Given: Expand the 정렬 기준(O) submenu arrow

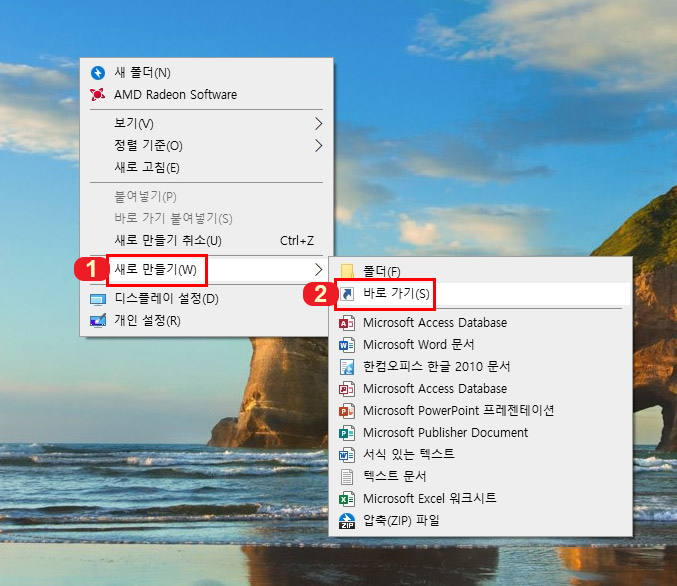Looking at the screenshot, I should pyautogui.click(x=318, y=146).
